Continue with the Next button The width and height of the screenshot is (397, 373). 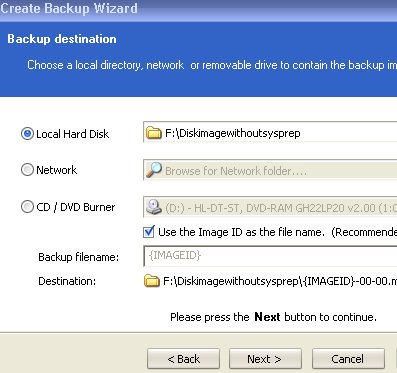265,359
